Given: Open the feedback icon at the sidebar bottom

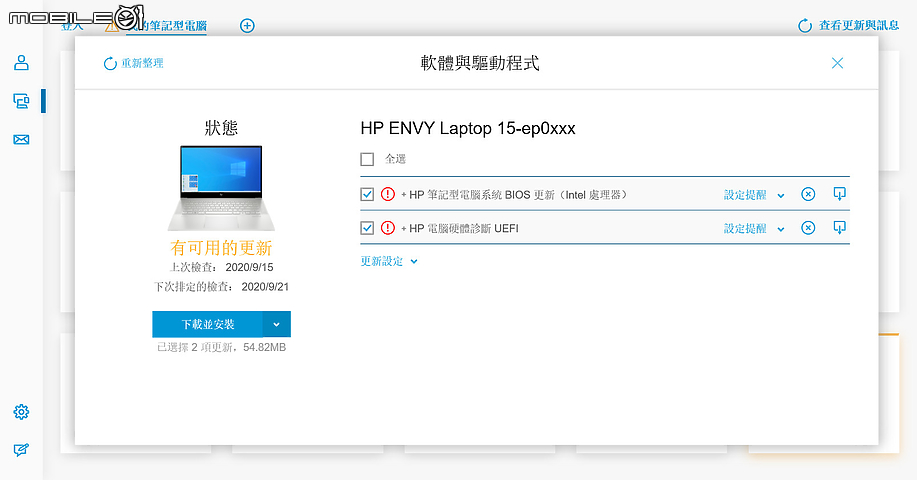Looking at the screenshot, I should 21,450.
